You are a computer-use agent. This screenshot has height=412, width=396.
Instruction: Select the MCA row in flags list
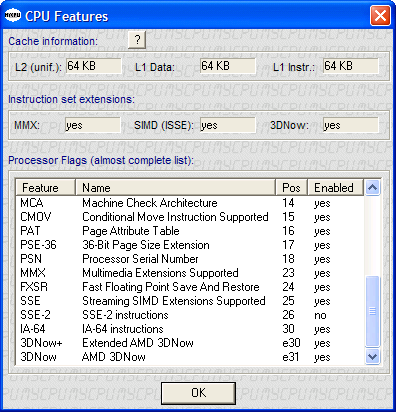(x=189, y=203)
